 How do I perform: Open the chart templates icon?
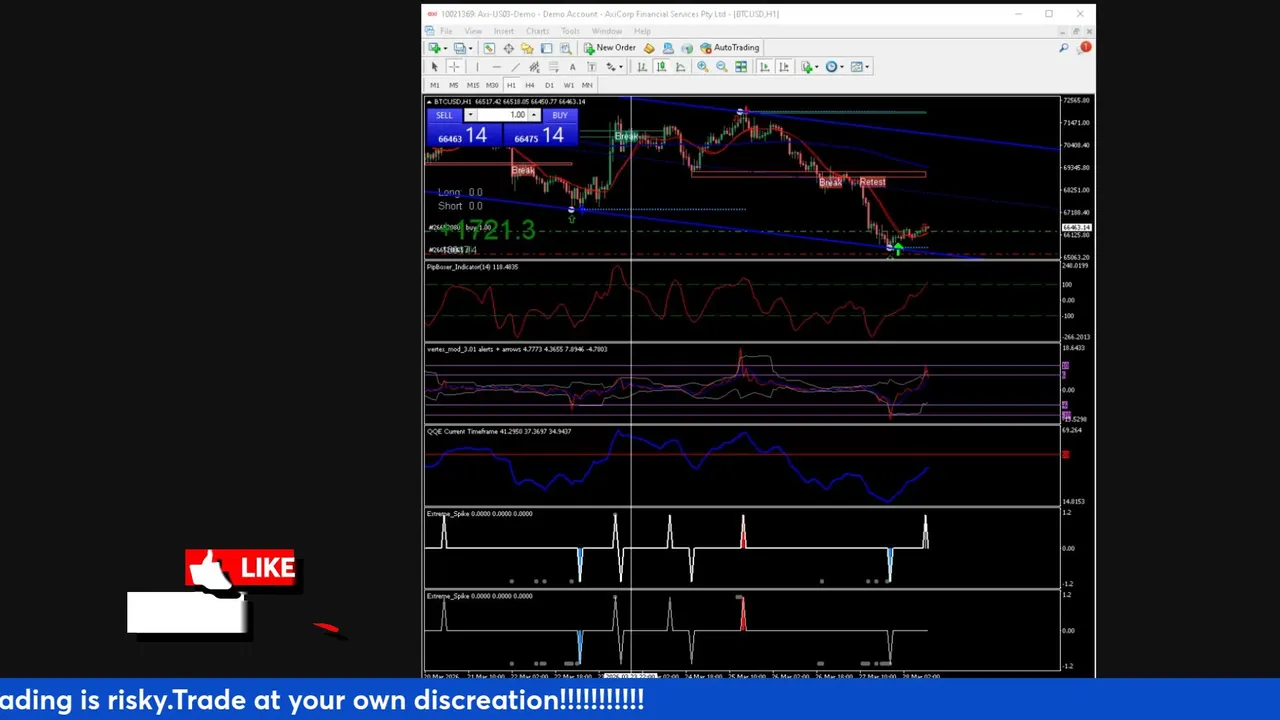(856, 67)
